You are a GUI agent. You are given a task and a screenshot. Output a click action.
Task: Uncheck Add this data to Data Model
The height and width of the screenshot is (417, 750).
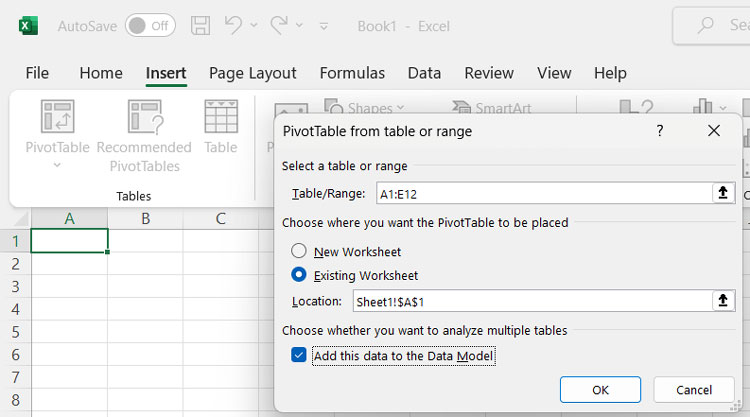coord(299,356)
